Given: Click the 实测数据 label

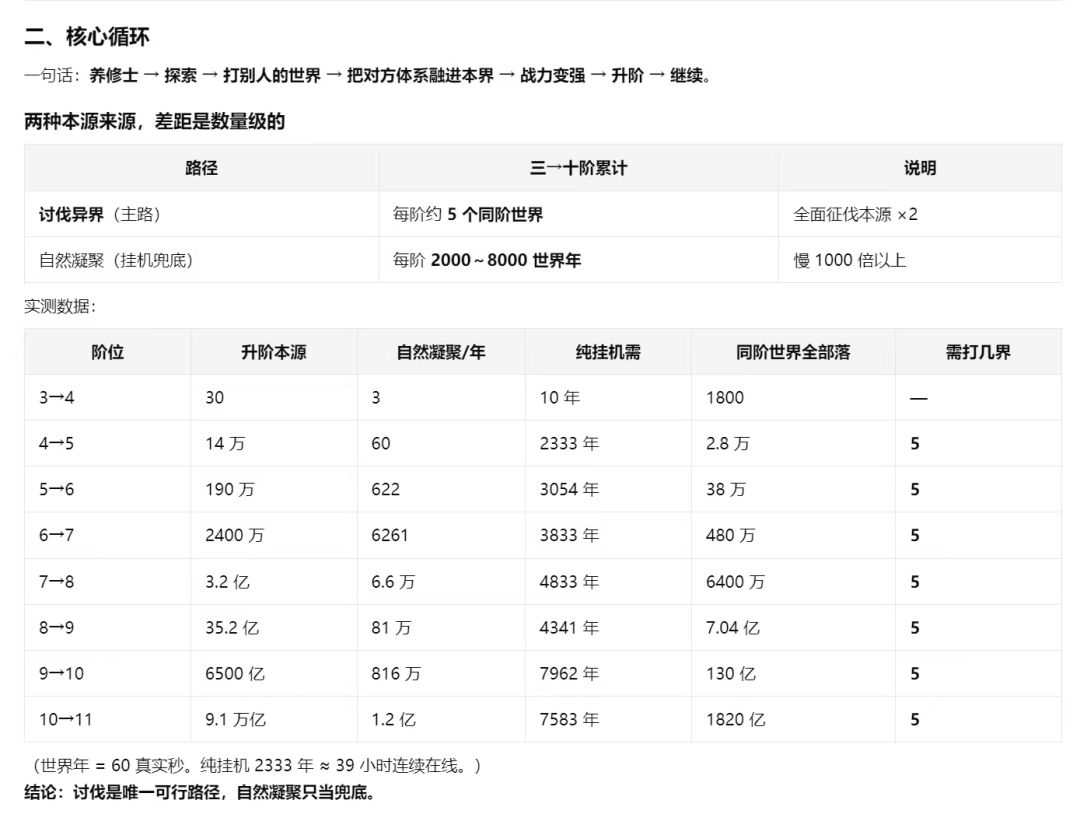Looking at the screenshot, I should (60, 306).
